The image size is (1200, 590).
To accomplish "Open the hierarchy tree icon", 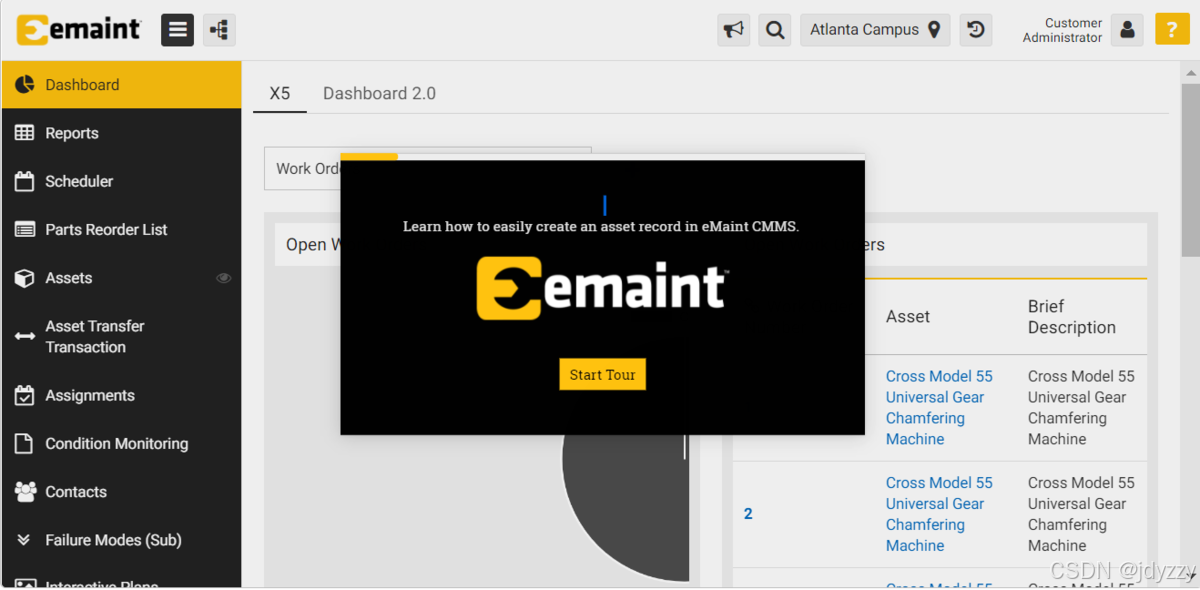I will pos(219,30).
